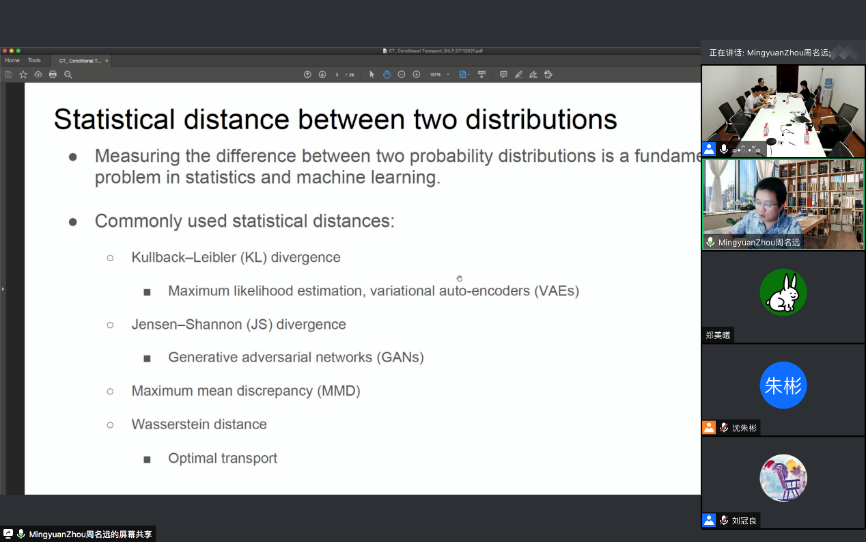
Task: Click the muted mic icon beside 沈朱彬
Action: click(x=724, y=428)
